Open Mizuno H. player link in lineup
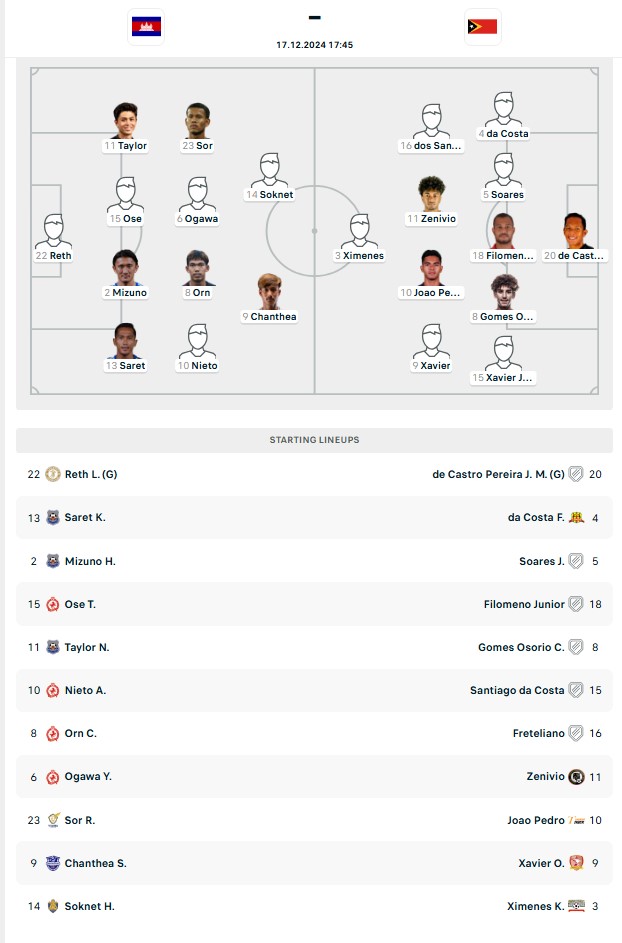 (90, 561)
